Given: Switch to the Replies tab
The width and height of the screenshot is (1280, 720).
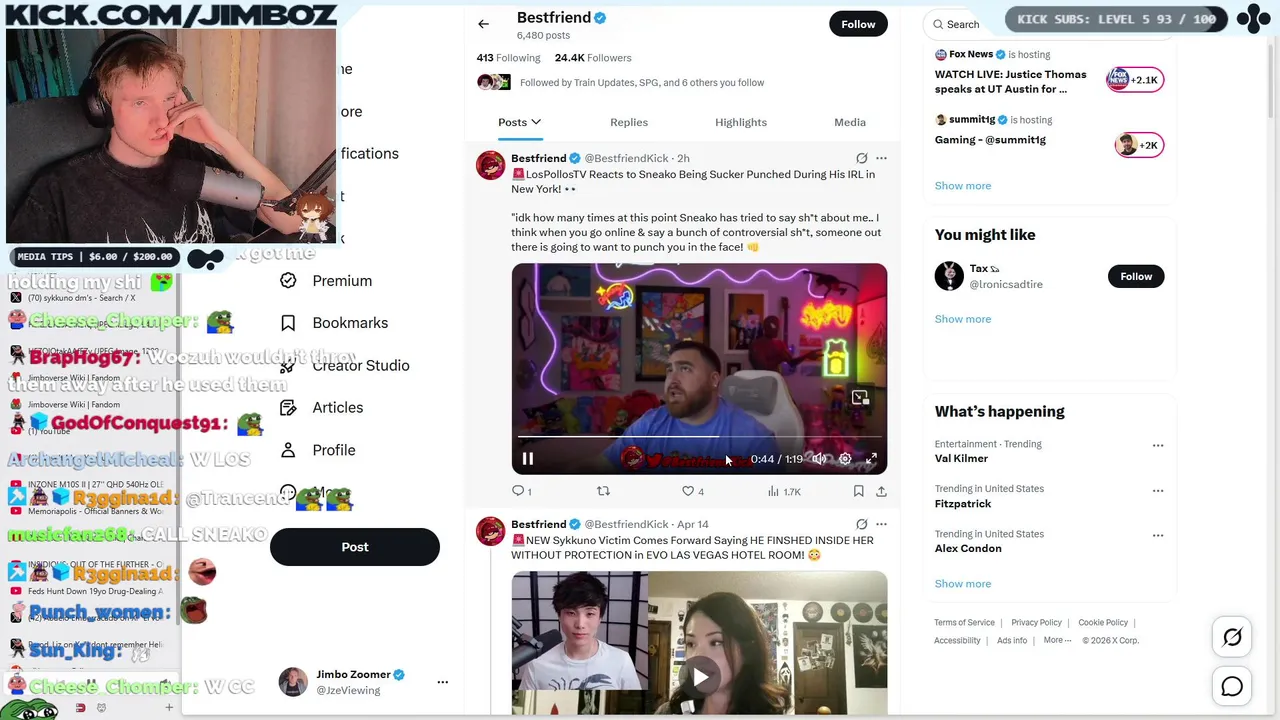Looking at the screenshot, I should pos(629,122).
